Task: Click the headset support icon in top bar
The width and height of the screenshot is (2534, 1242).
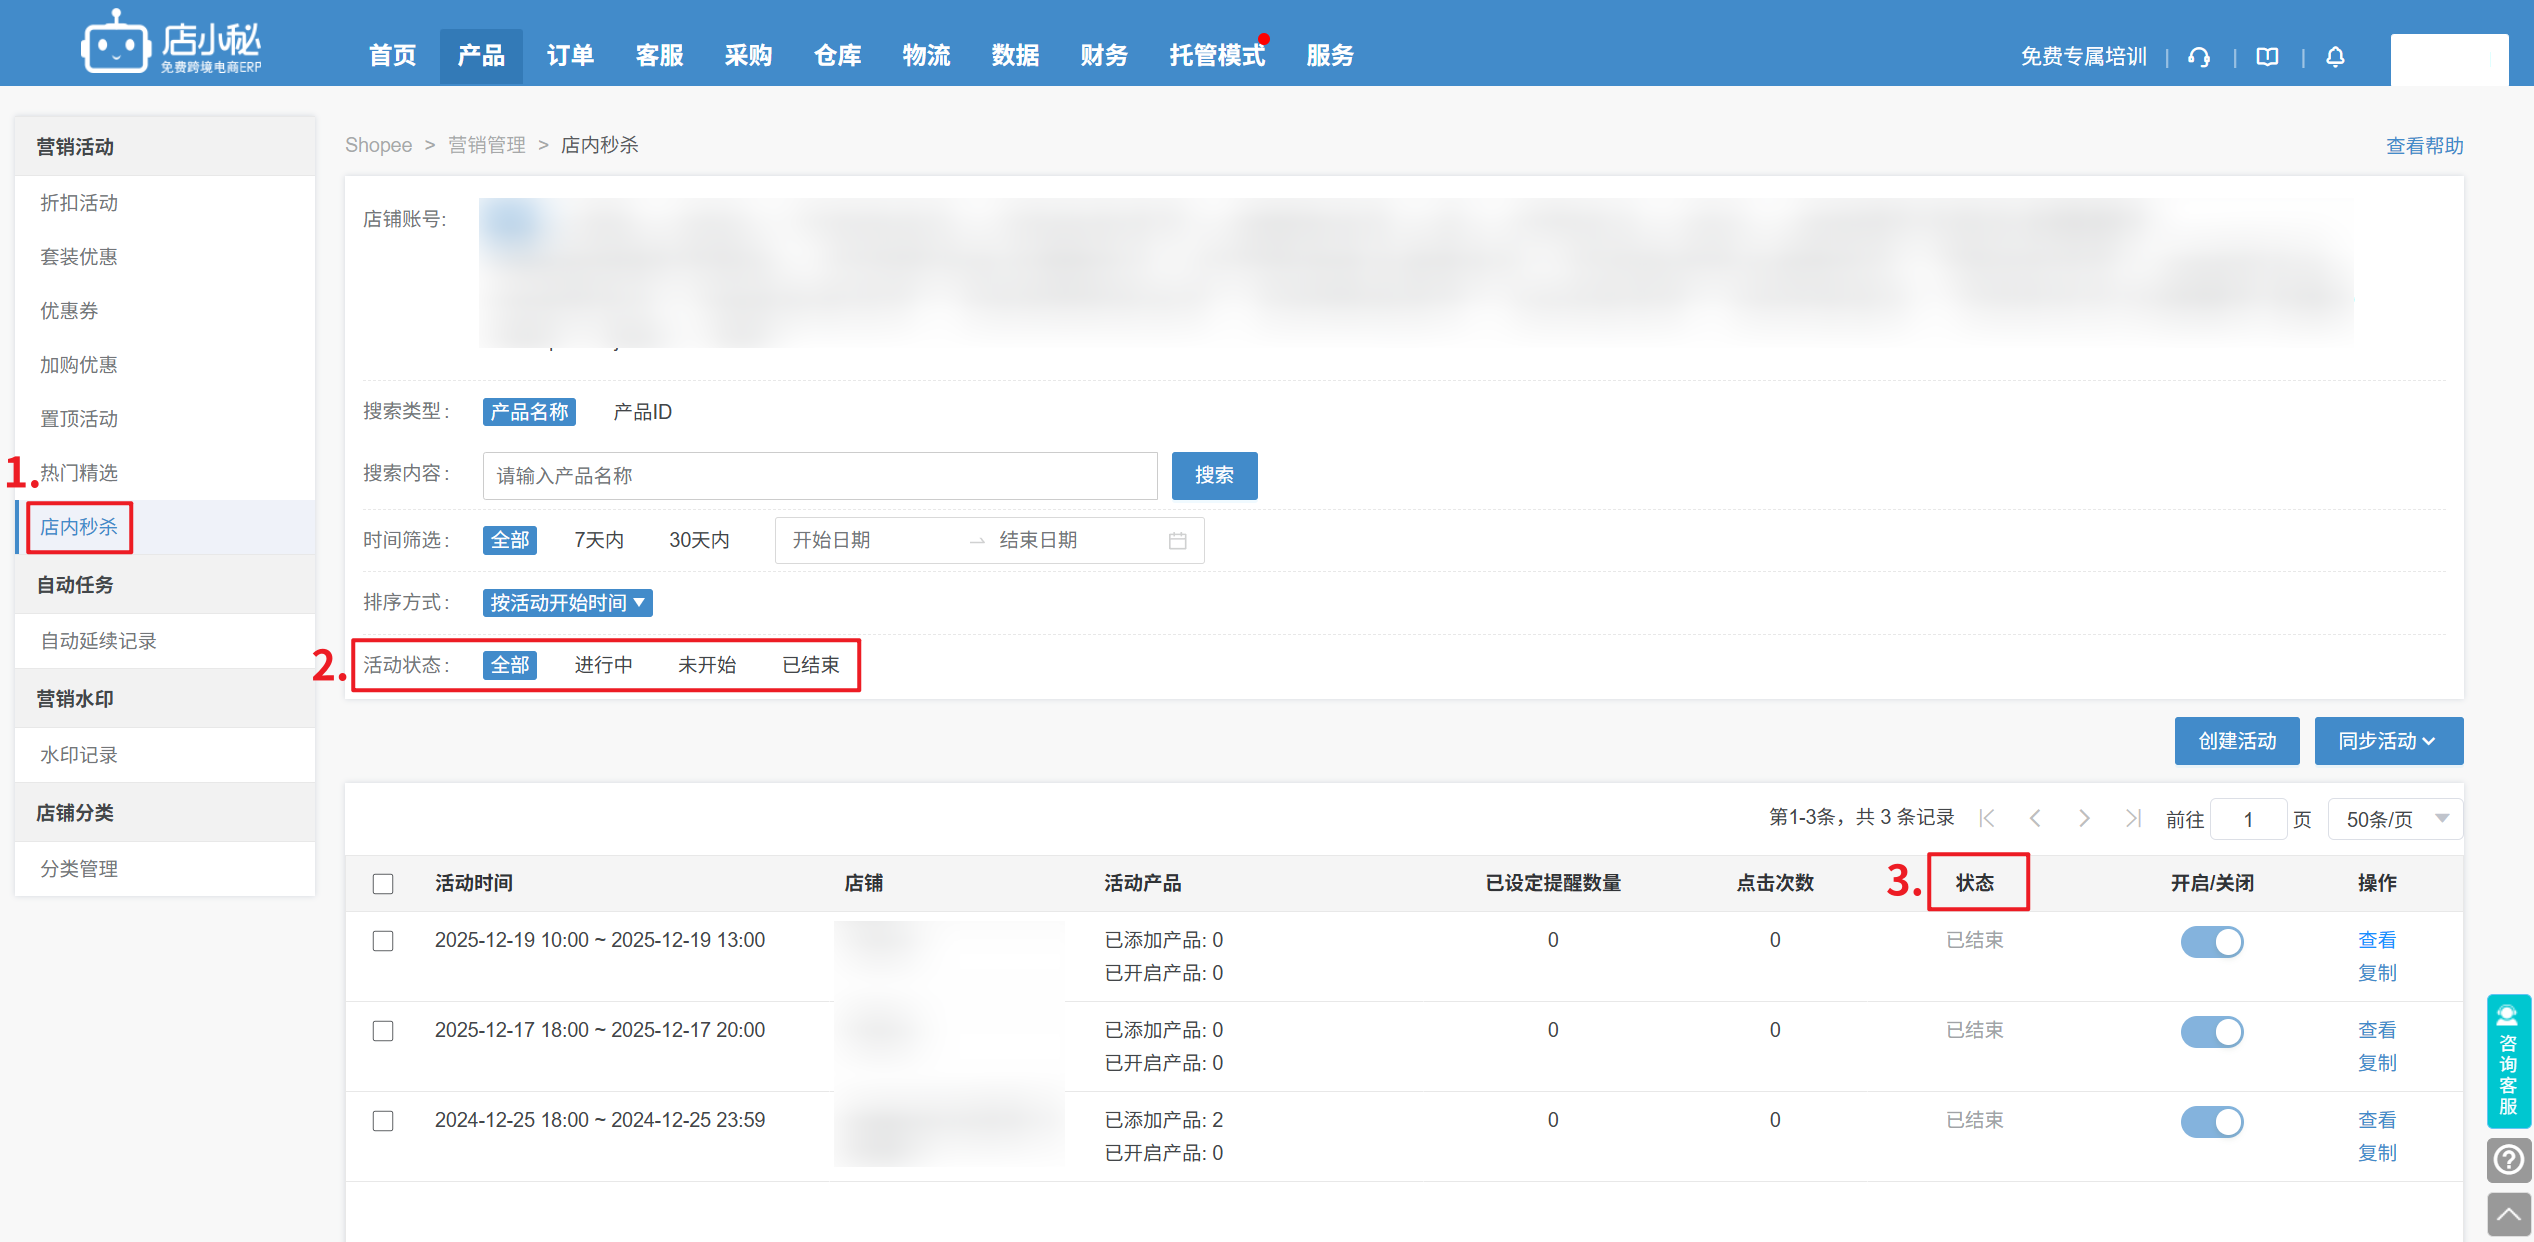Action: [2198, 57]
